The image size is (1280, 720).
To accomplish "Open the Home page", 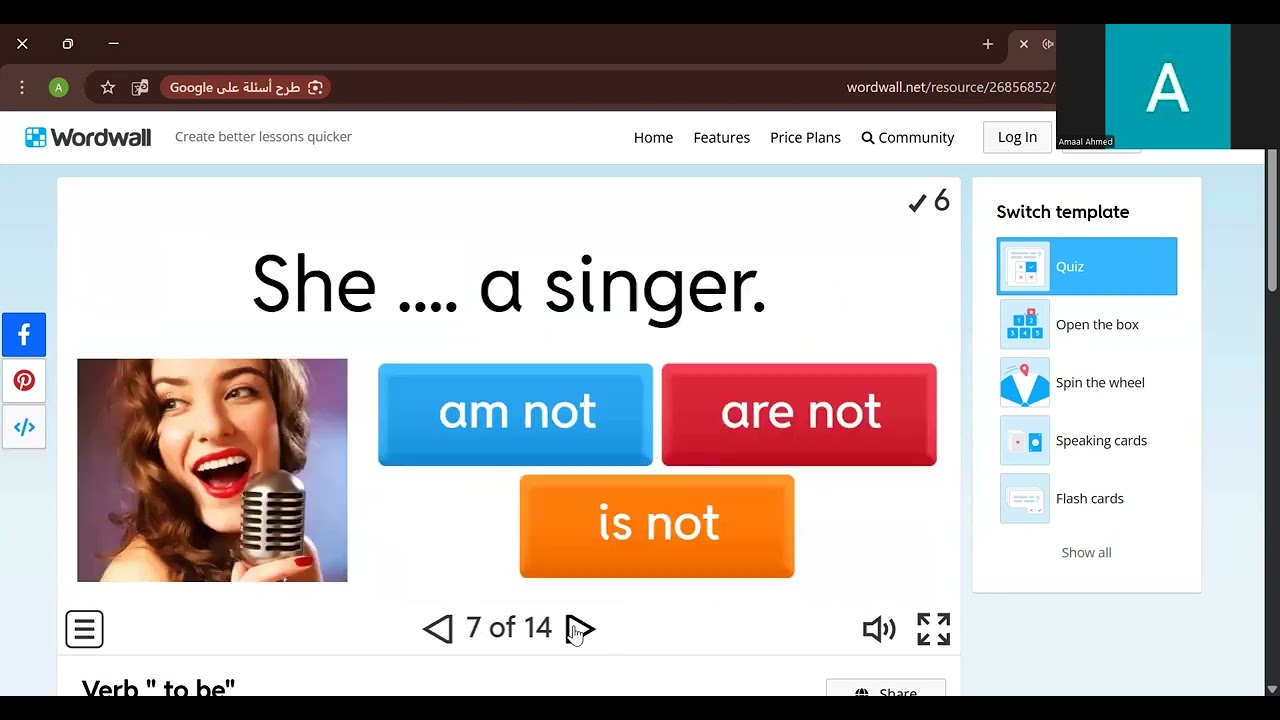I will point(653,138).
